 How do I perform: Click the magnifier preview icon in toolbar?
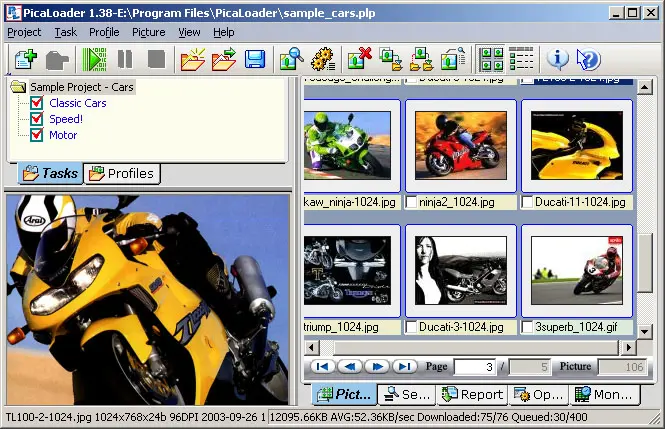[291, 59]
